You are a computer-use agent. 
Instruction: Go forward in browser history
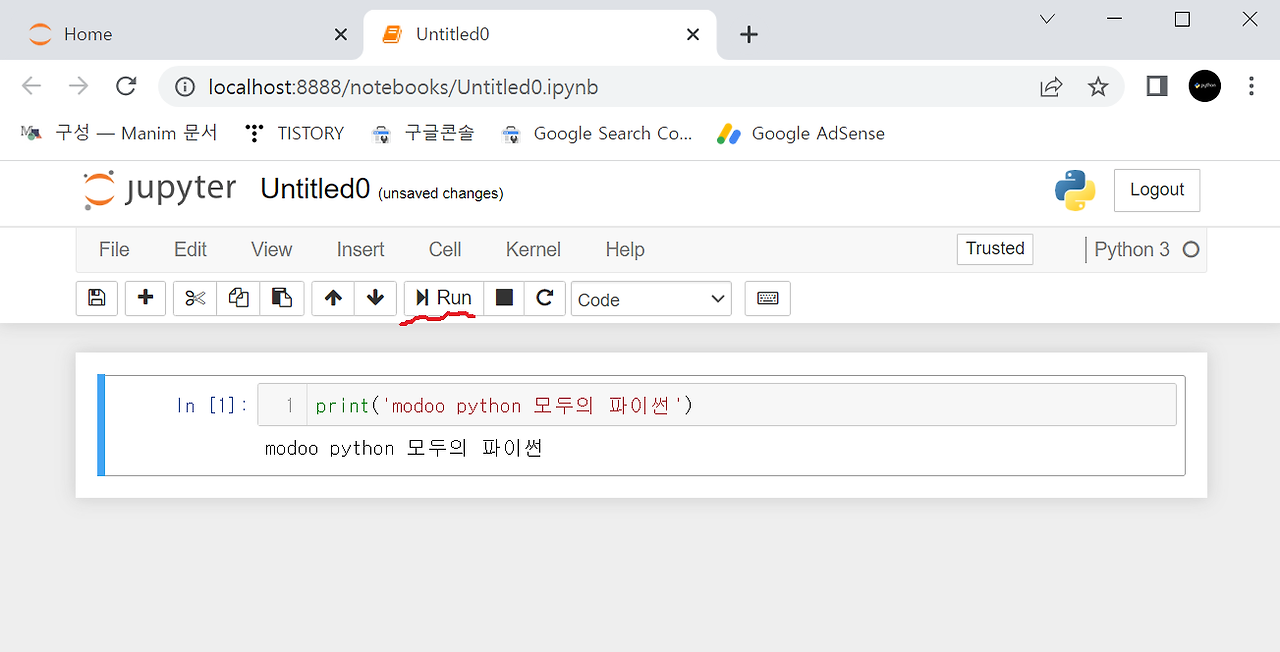[79, 87]
